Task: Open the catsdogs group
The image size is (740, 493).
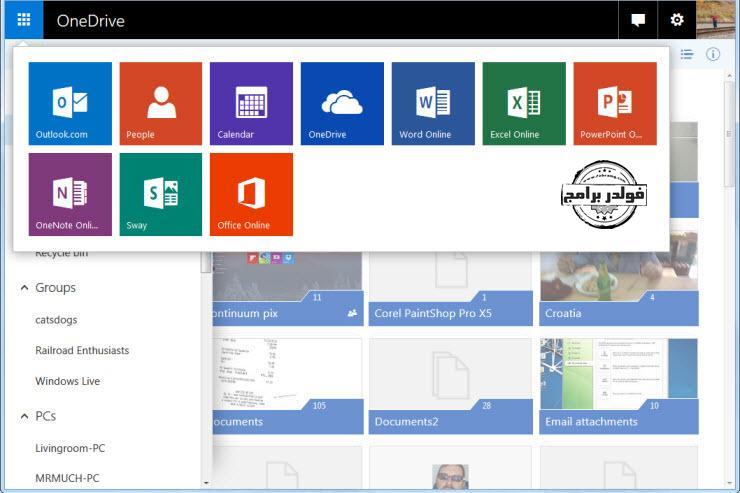Action: coord(56,320)
